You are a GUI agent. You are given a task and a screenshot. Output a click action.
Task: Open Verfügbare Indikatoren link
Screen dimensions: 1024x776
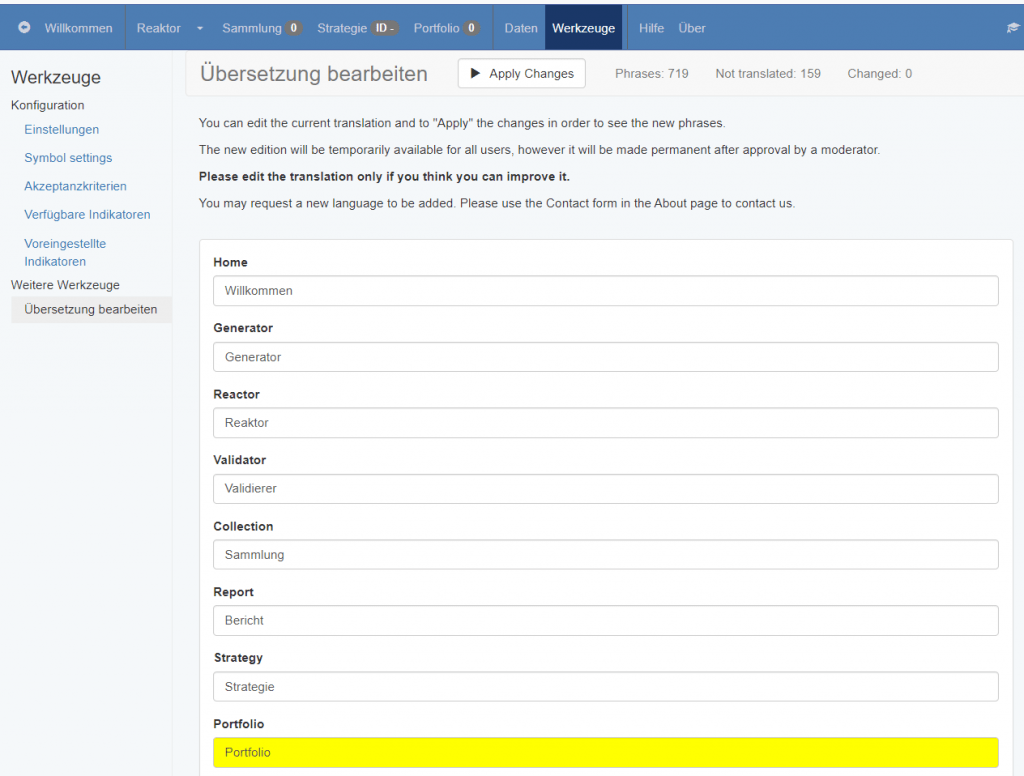[87, 214]
